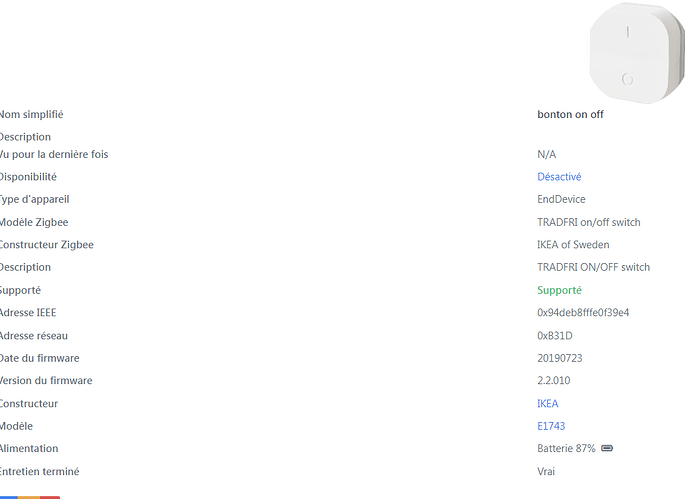Click the 'TRADFRI on/off switch' Zigbee model value

point(588,222)
